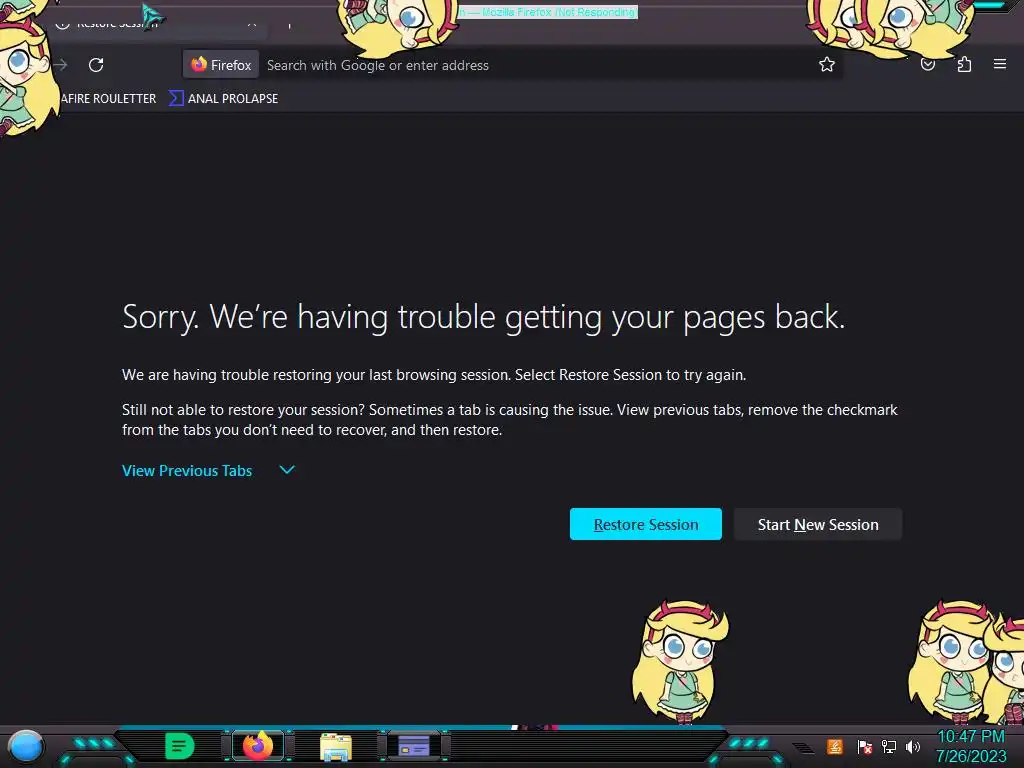This screenshot has height=768, width=1024.
Task: Open the Action Center flag tray icon
Action: point(864,746)
